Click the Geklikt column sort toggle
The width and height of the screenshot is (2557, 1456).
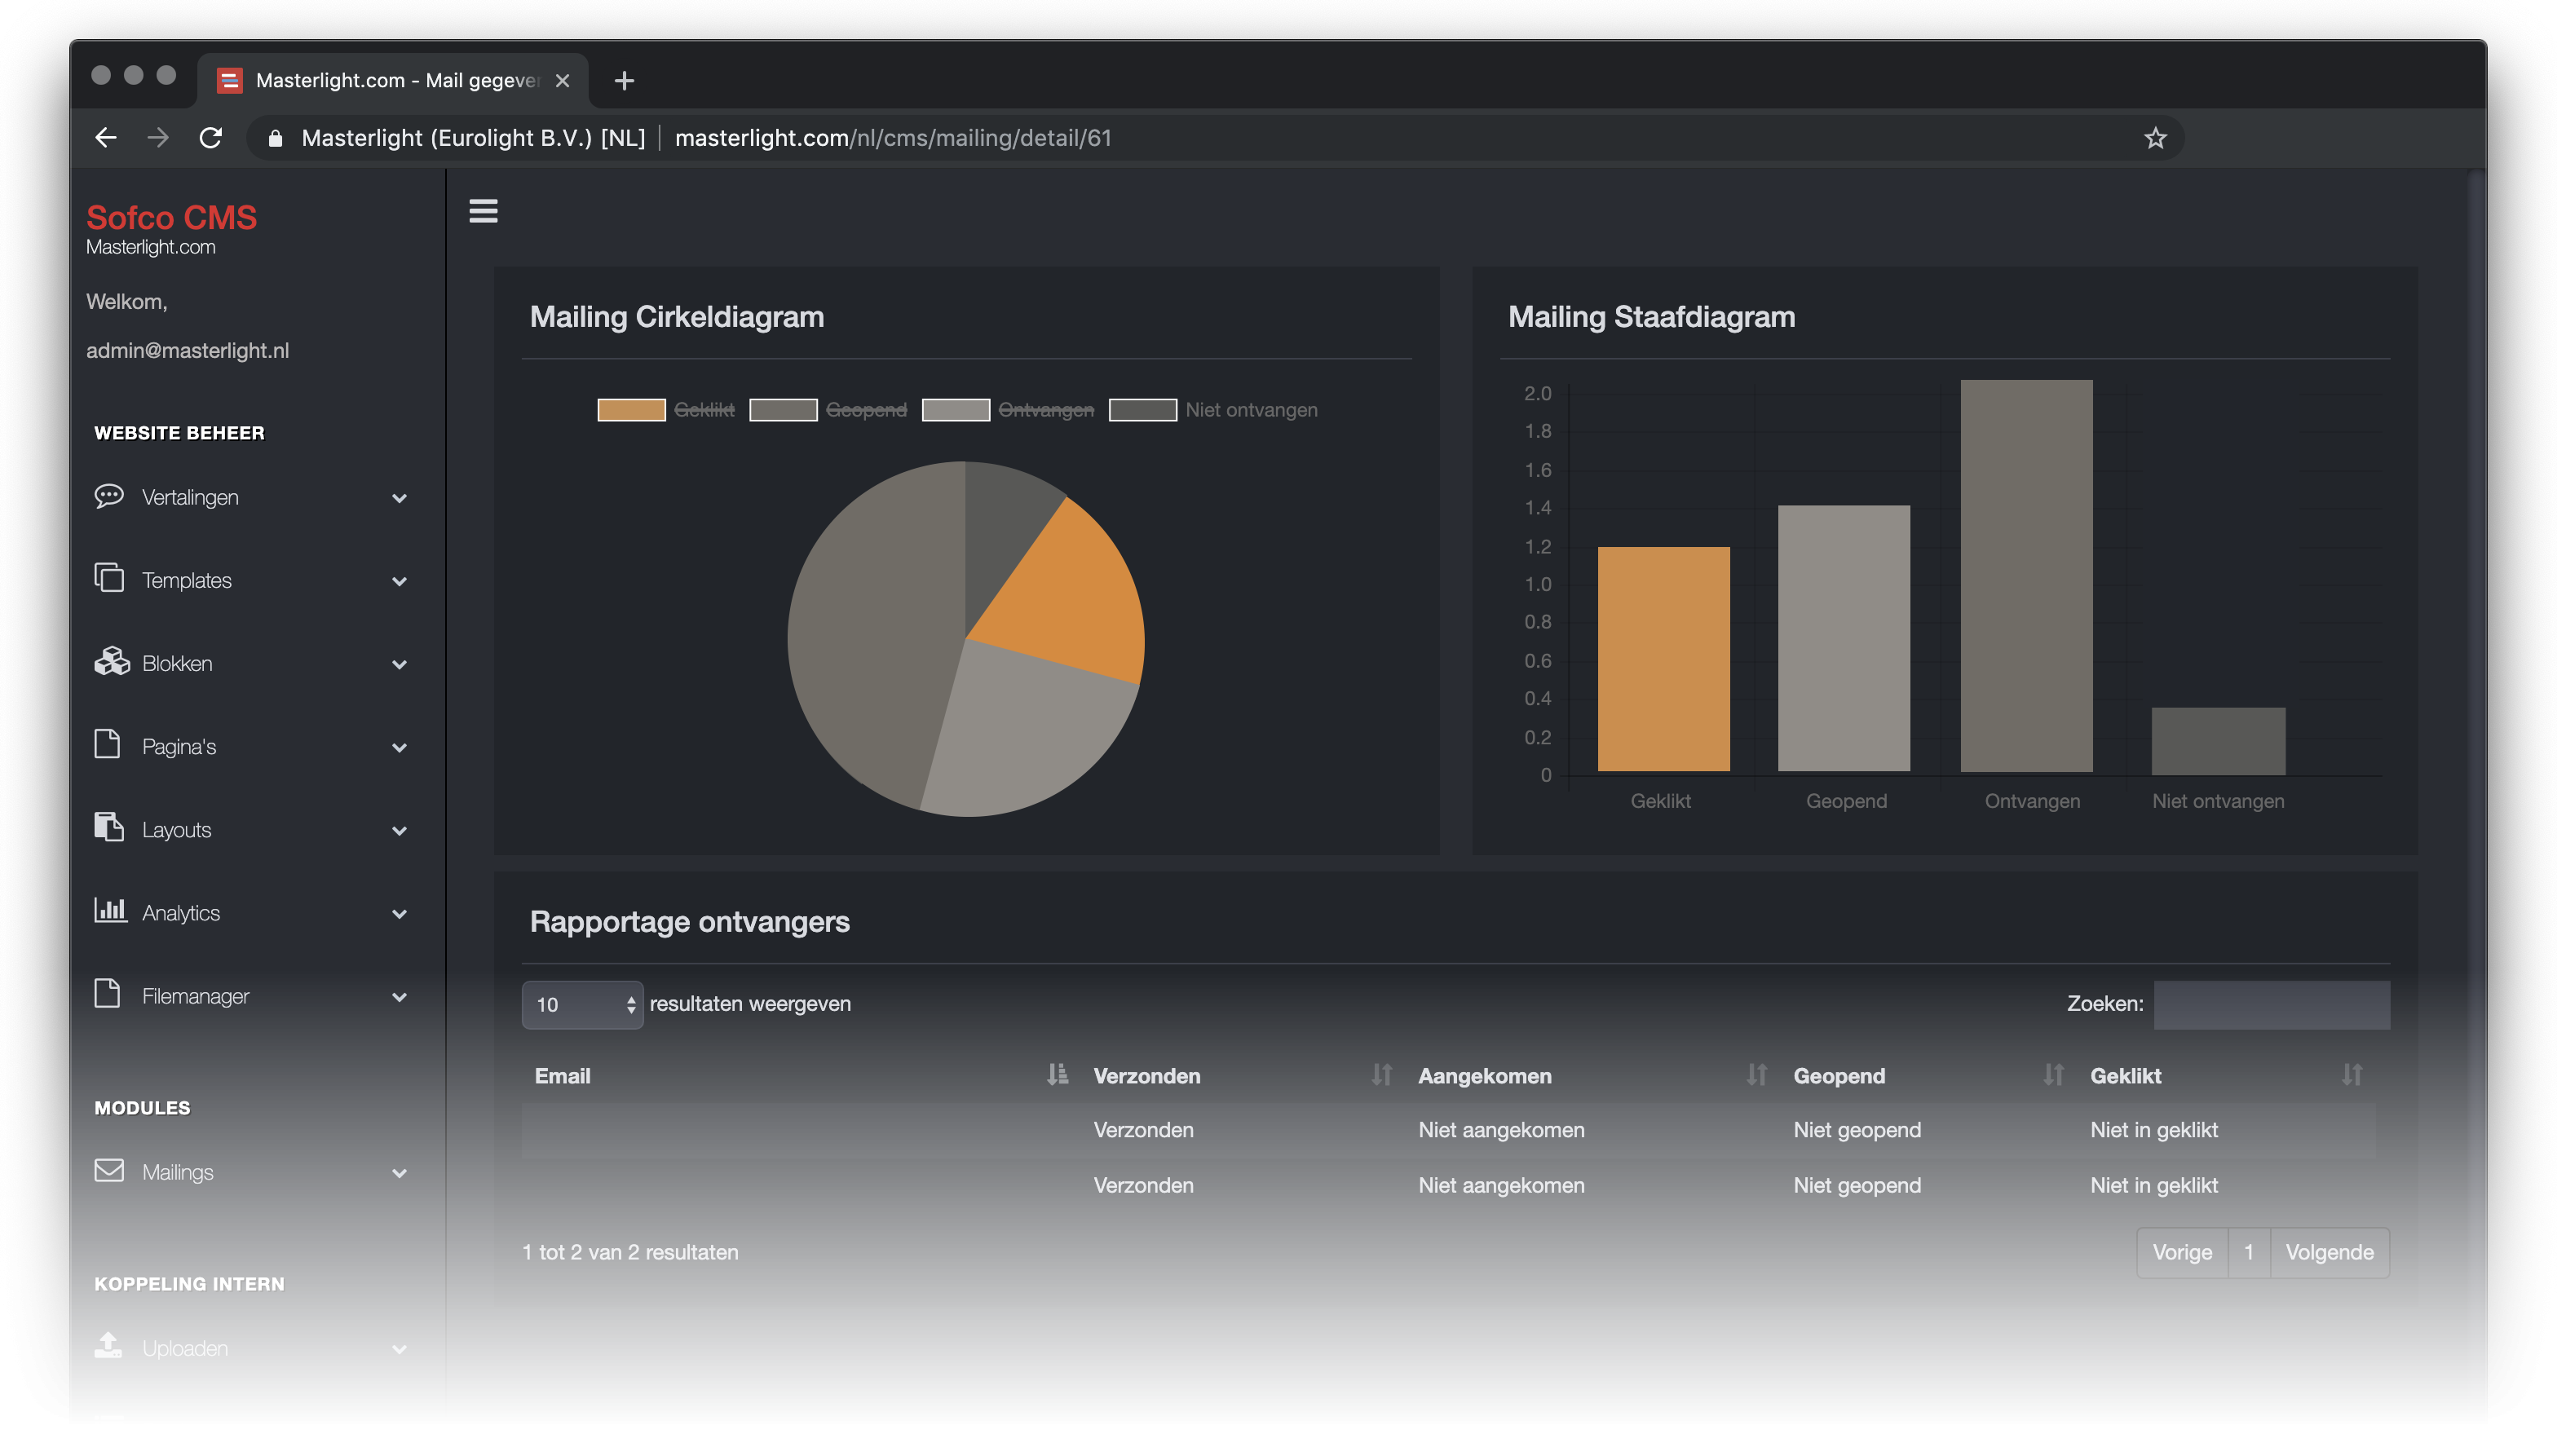point(2355,1074)
